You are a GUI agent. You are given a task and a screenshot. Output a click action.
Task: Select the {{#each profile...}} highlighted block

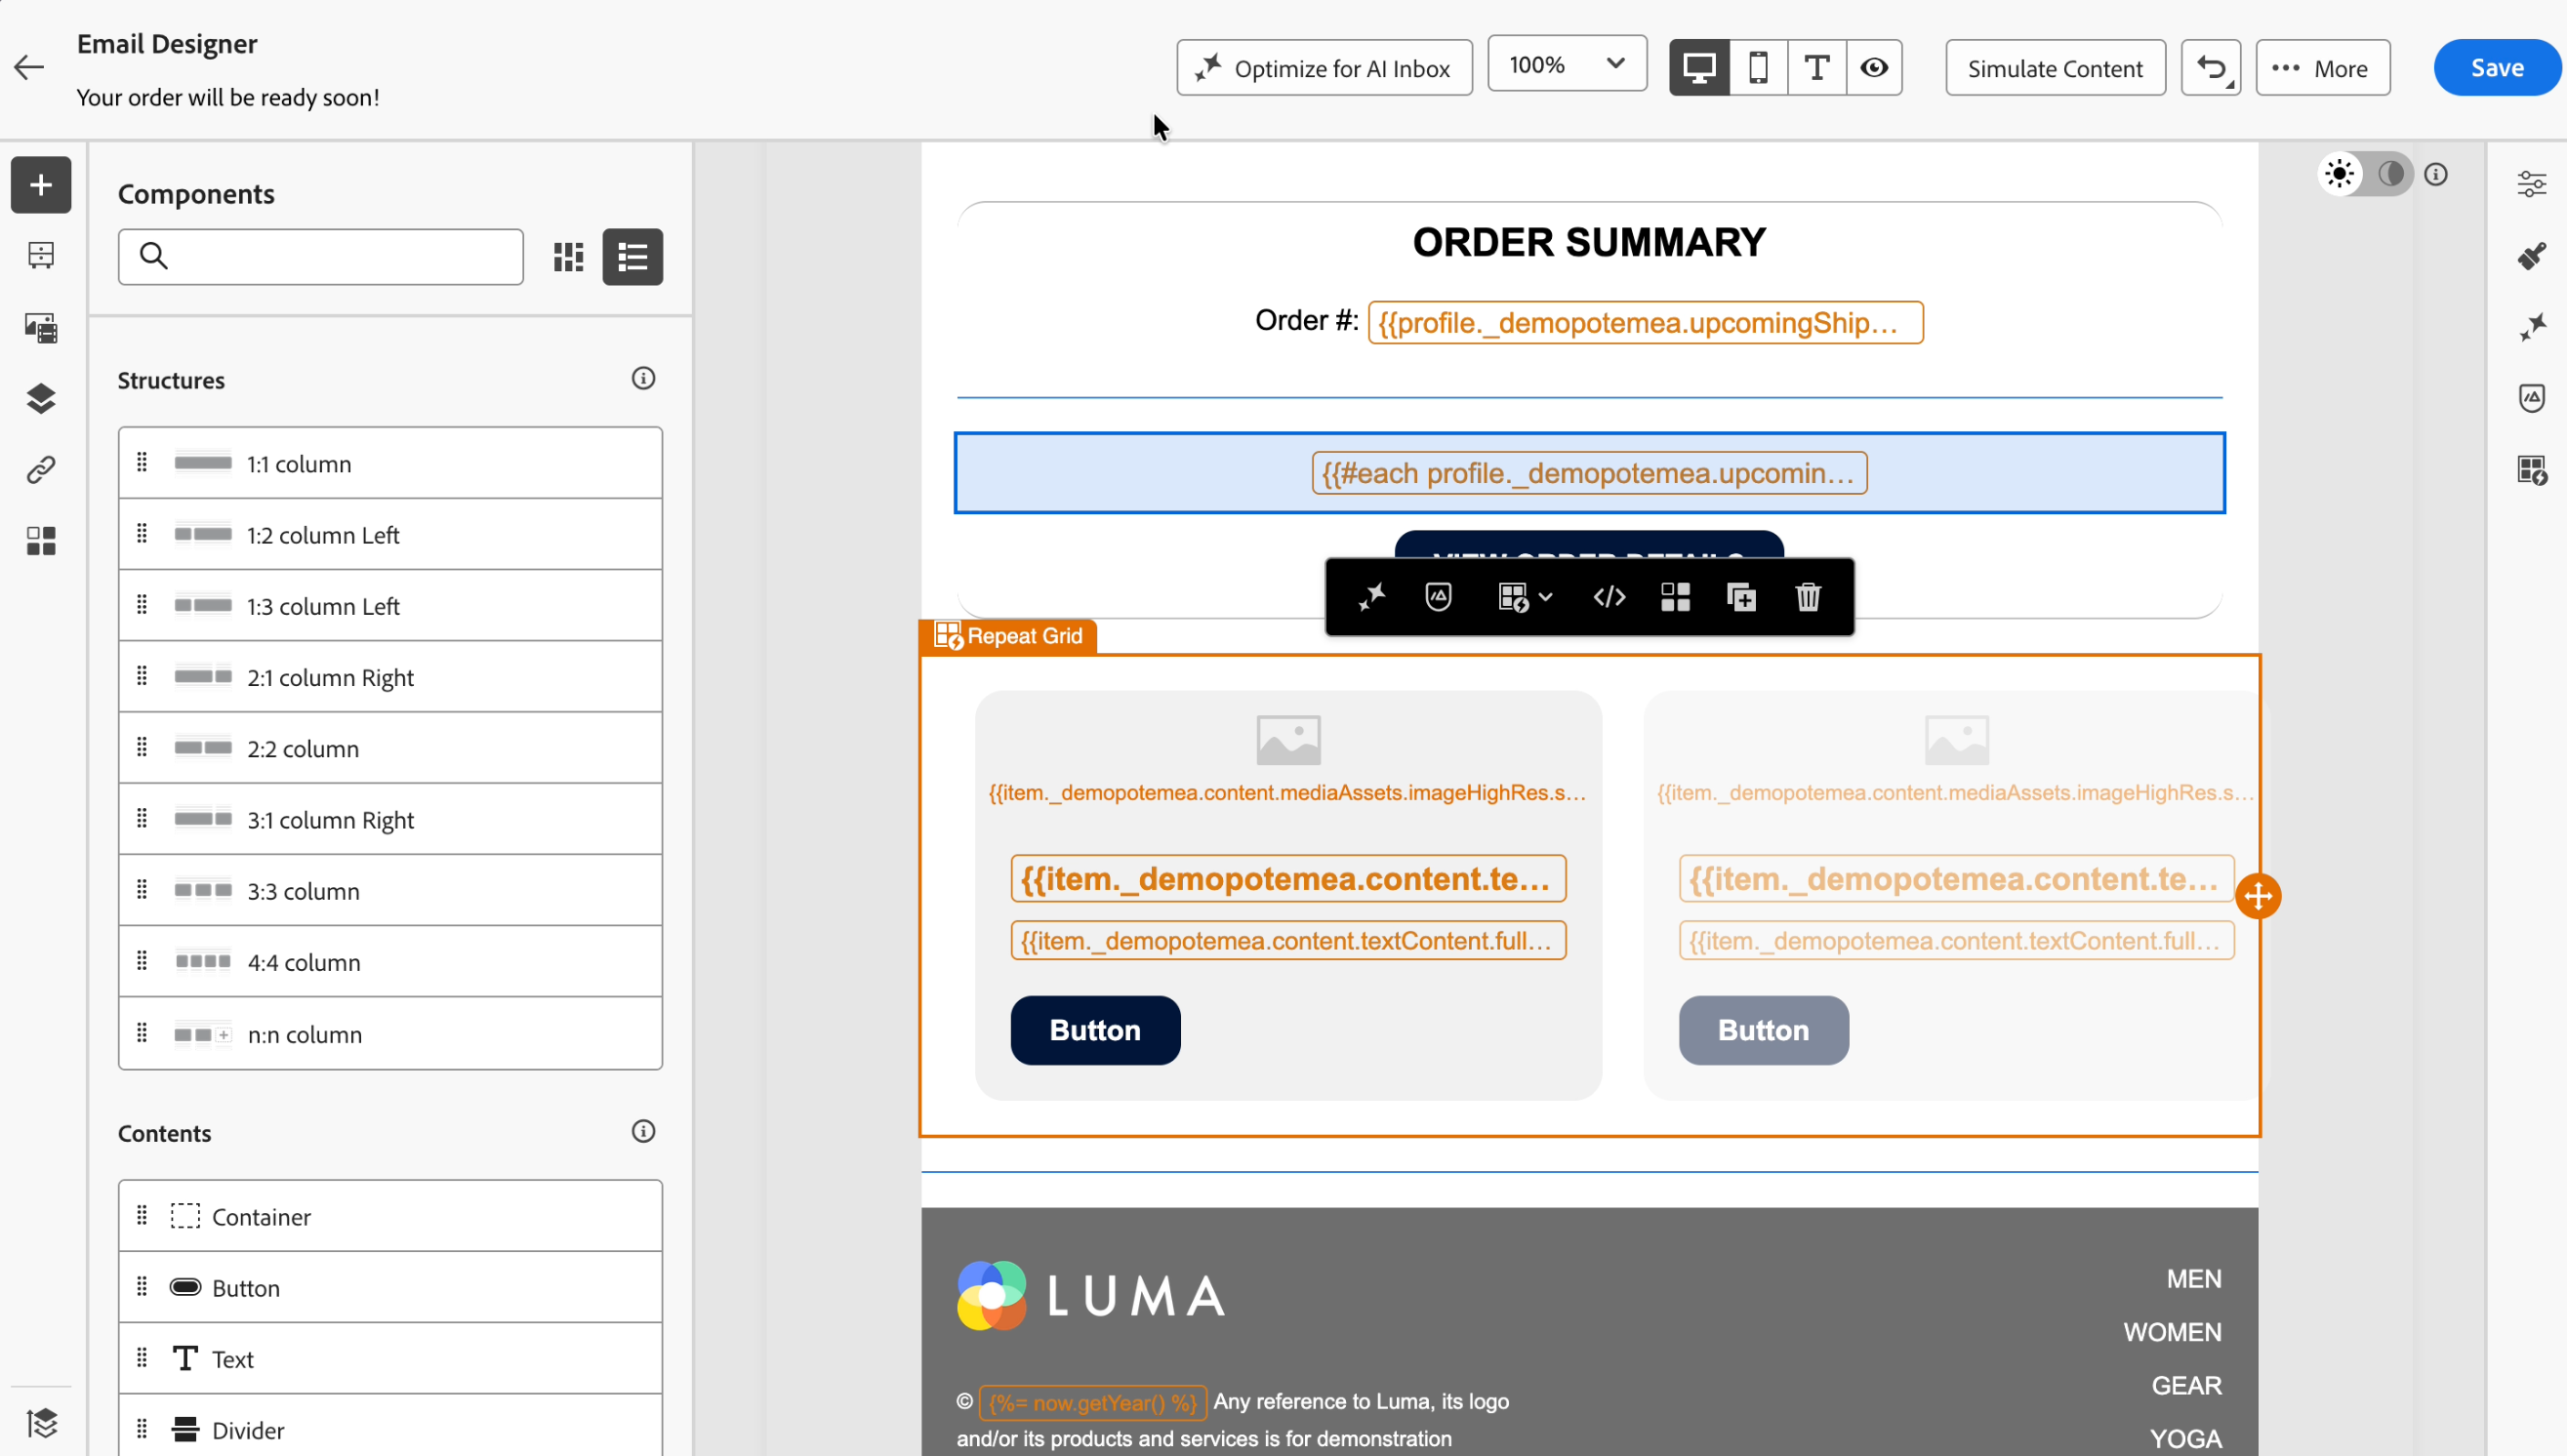[x=1589, y=473]
